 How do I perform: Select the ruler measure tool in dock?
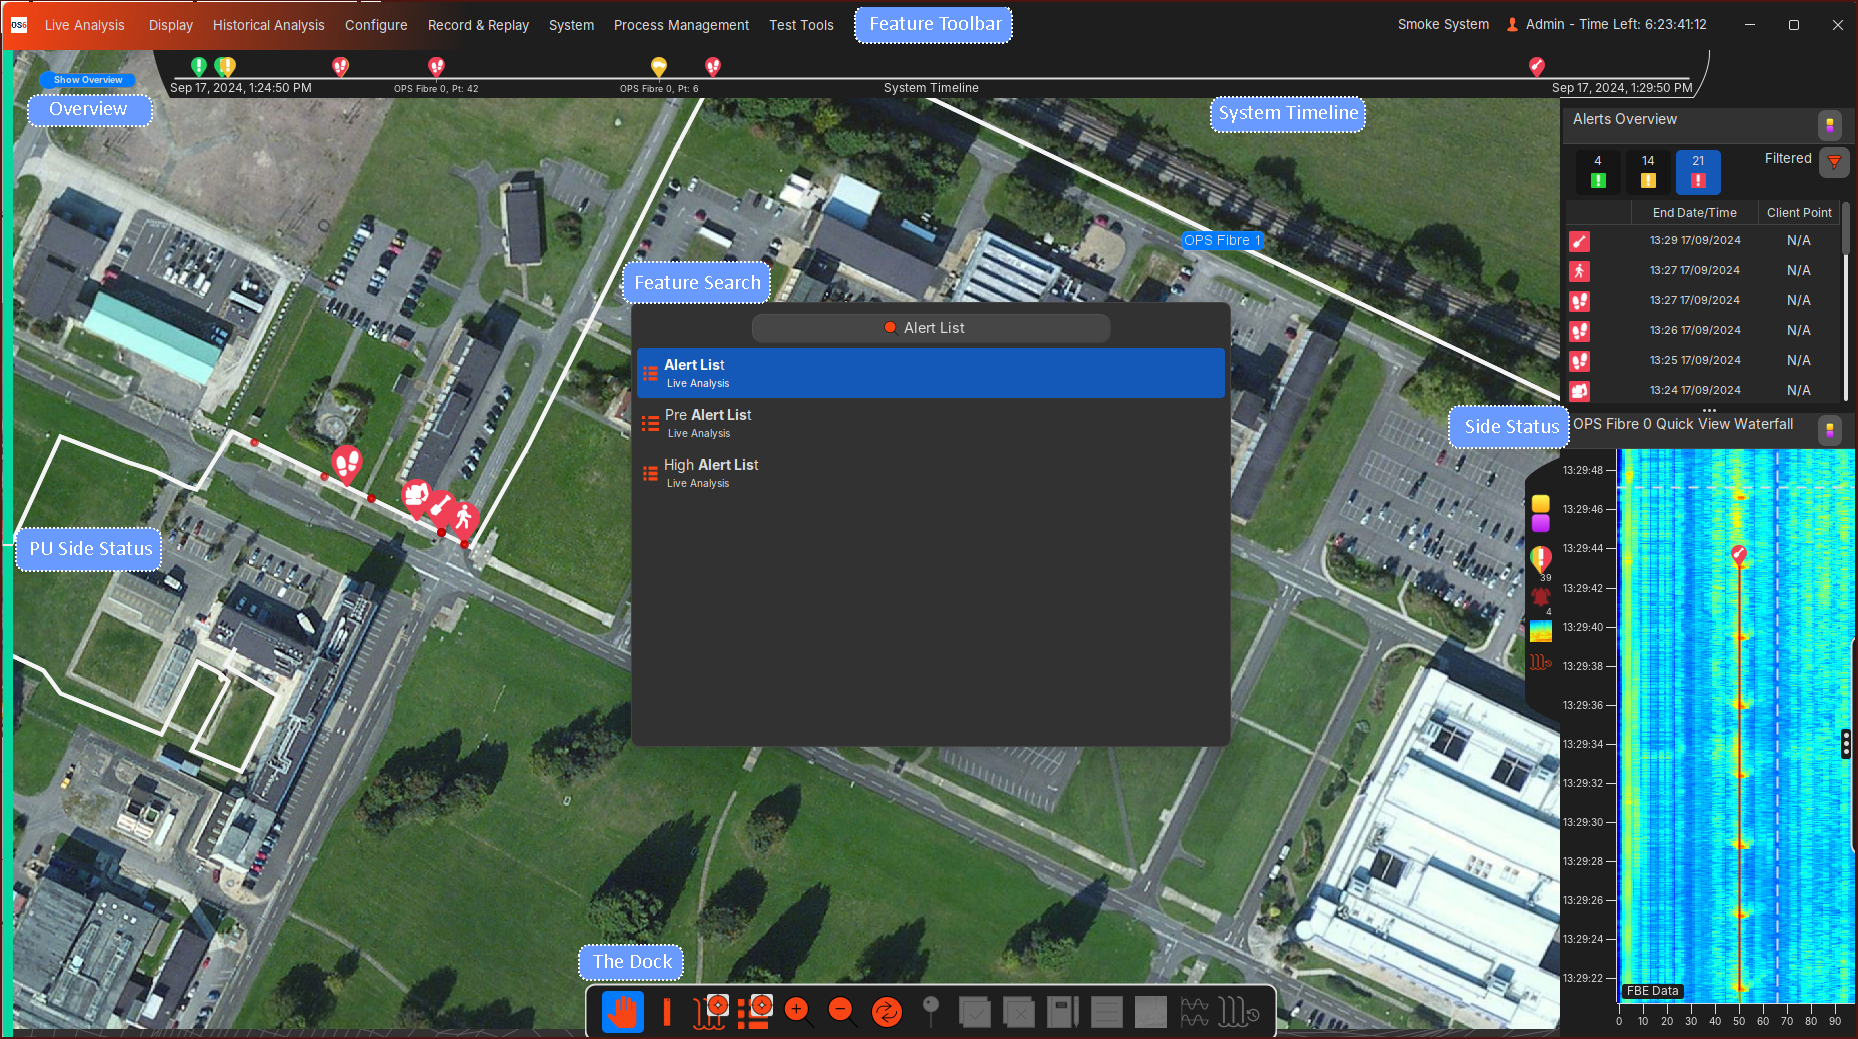pyautogui.click(x=666, y=1012)
